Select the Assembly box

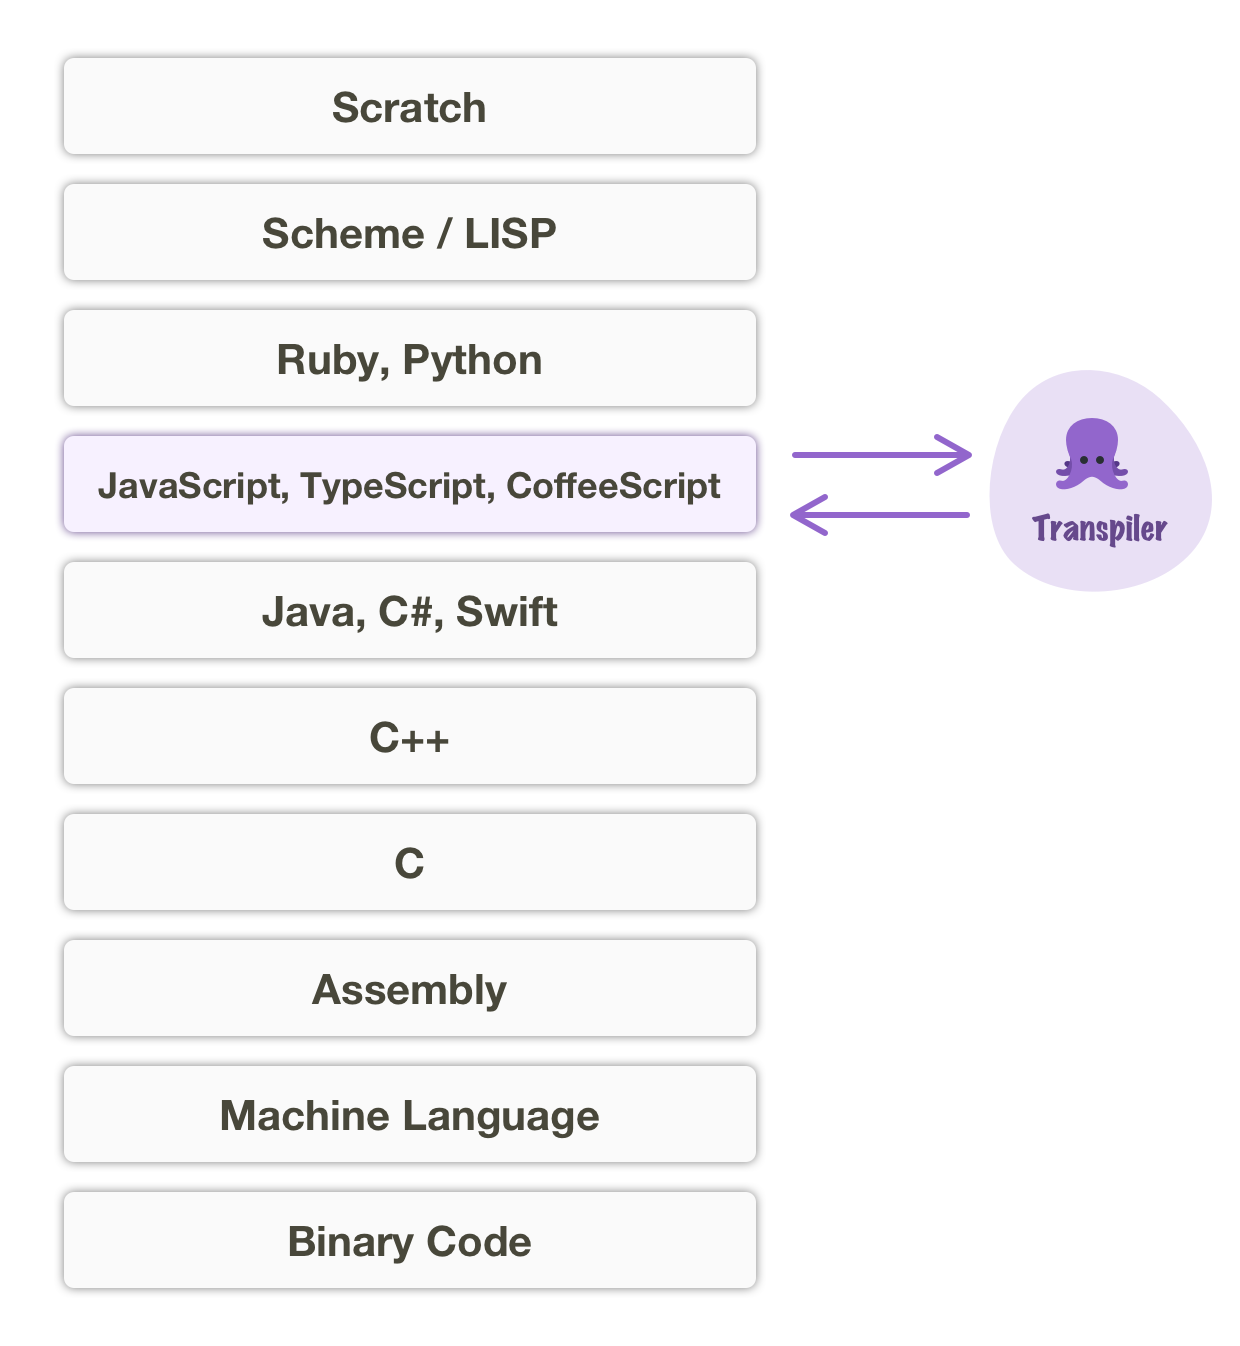pos(410,988)
